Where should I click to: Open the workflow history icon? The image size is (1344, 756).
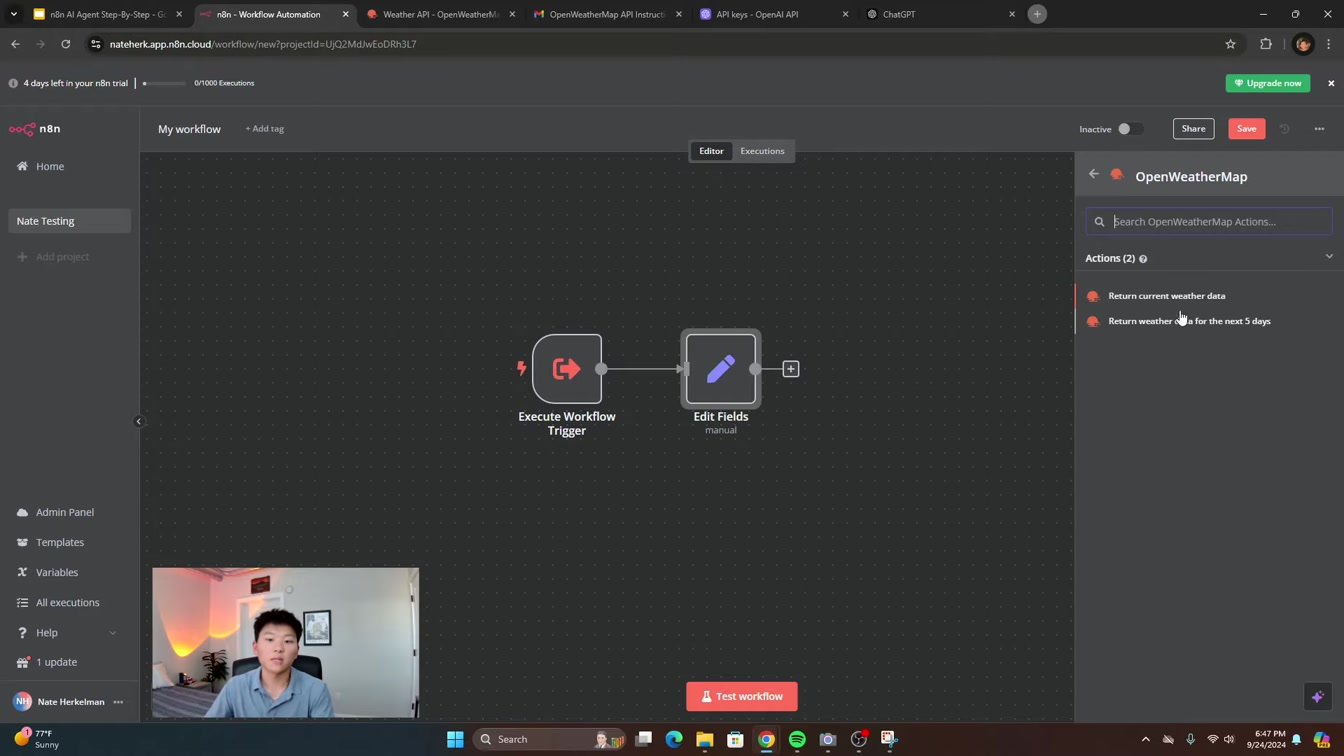coord(1285,129)
